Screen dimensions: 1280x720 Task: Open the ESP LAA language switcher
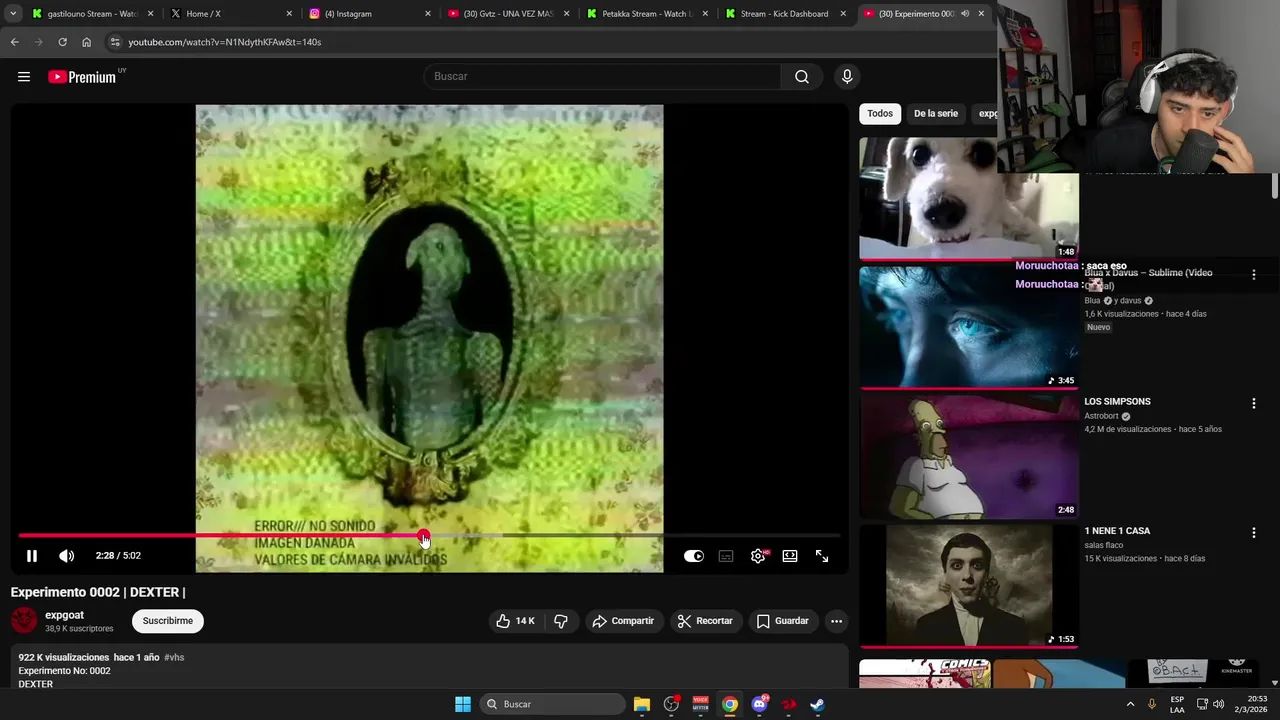tap(1177, 704)
